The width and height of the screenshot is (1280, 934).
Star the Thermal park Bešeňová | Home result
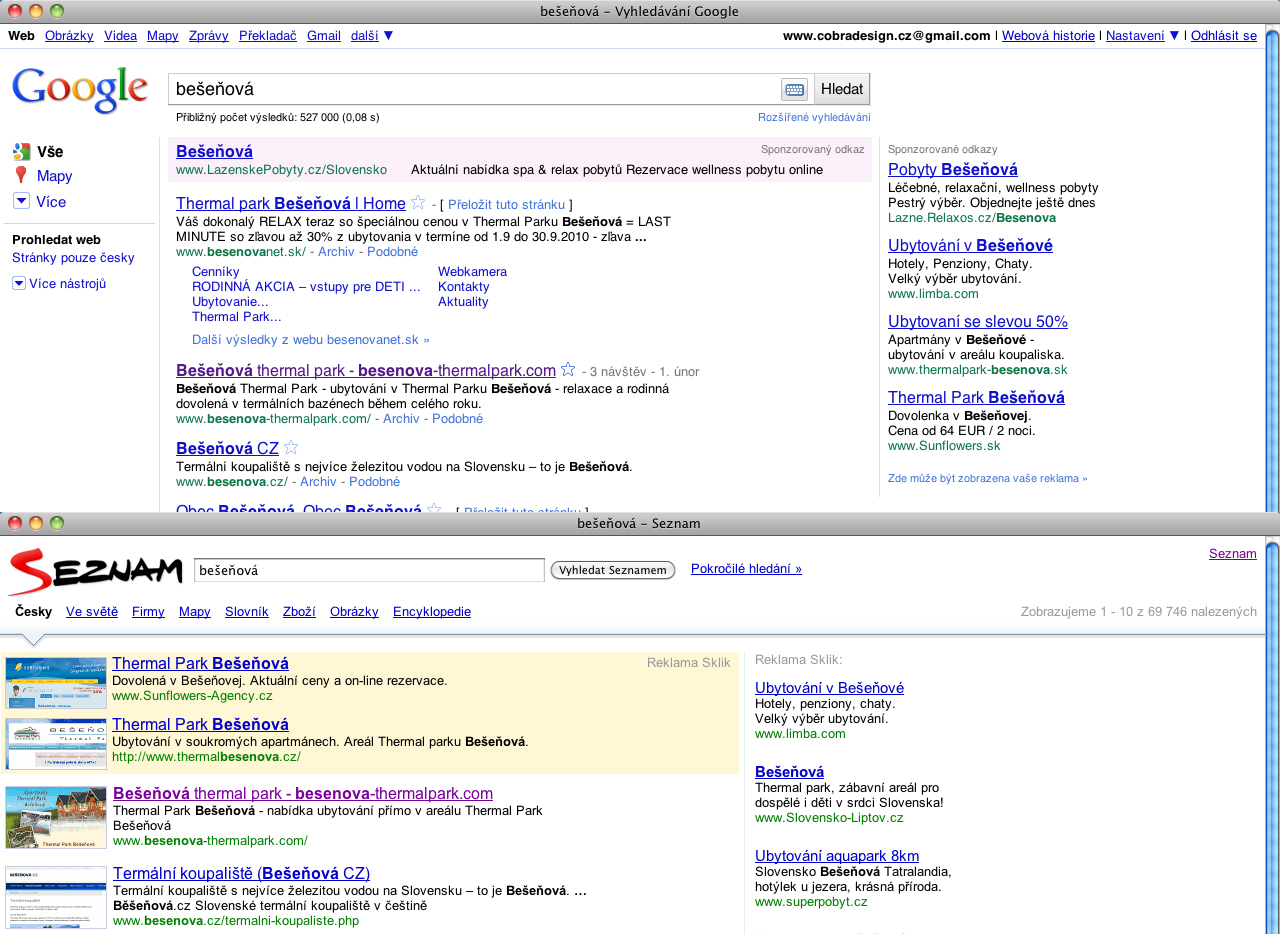click(418, 203)
